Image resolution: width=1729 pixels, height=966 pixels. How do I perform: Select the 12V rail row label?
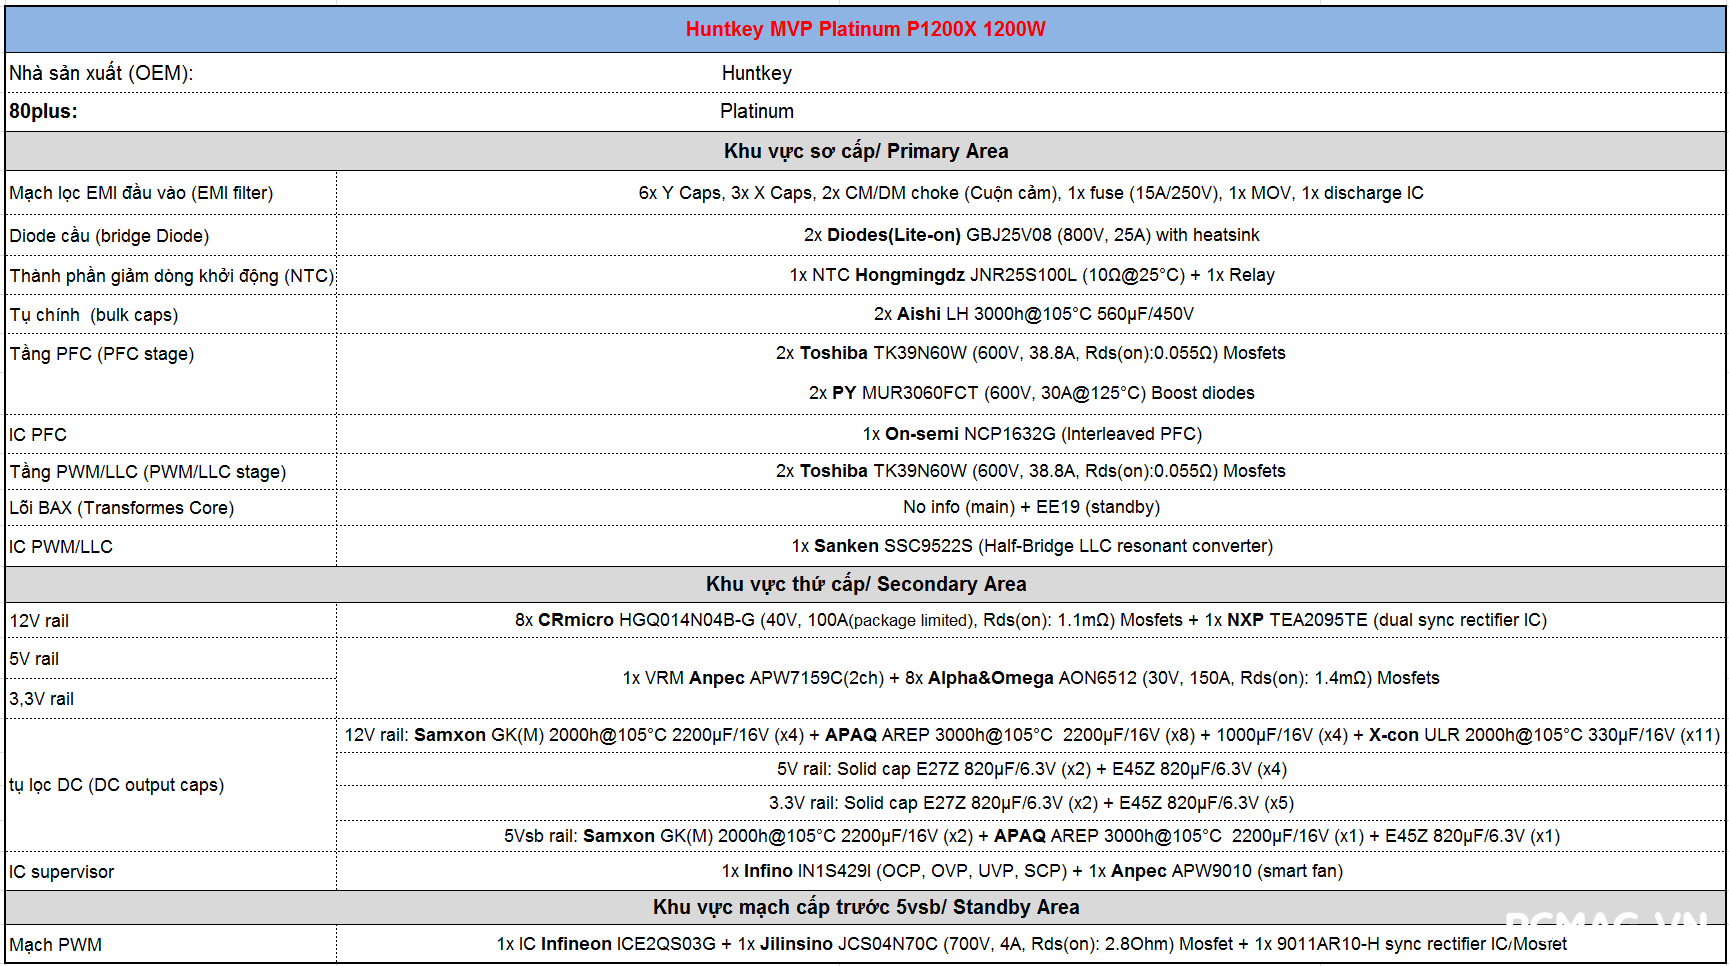40,621
